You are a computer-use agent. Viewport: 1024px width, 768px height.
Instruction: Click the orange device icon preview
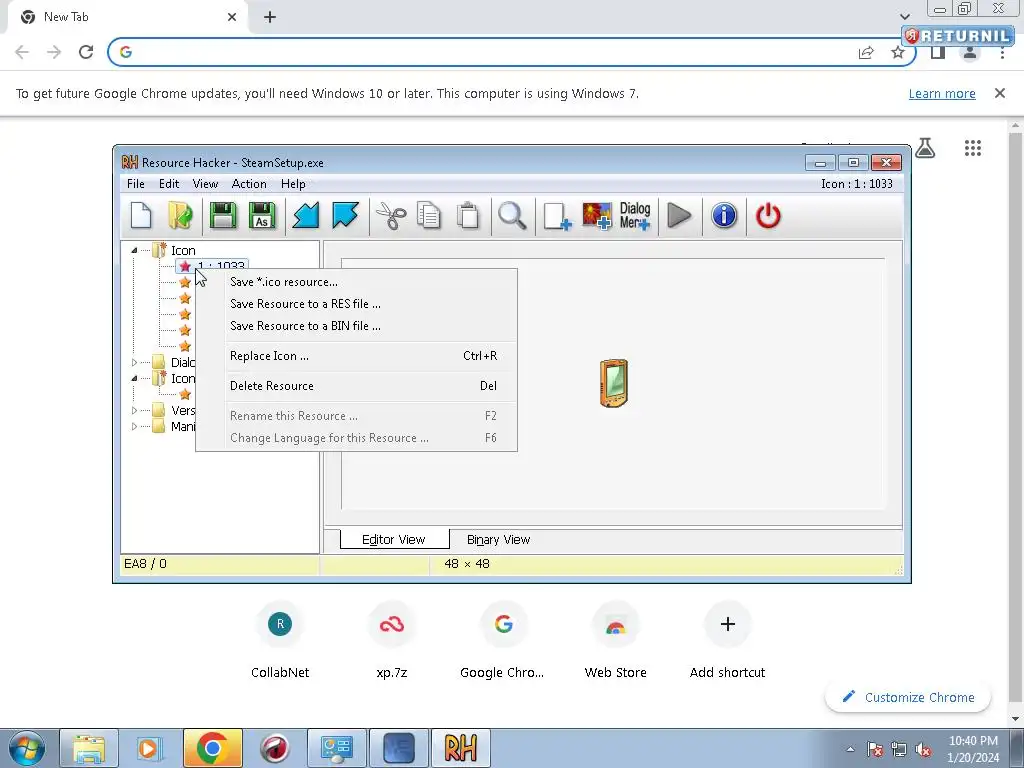click(614, 383)
